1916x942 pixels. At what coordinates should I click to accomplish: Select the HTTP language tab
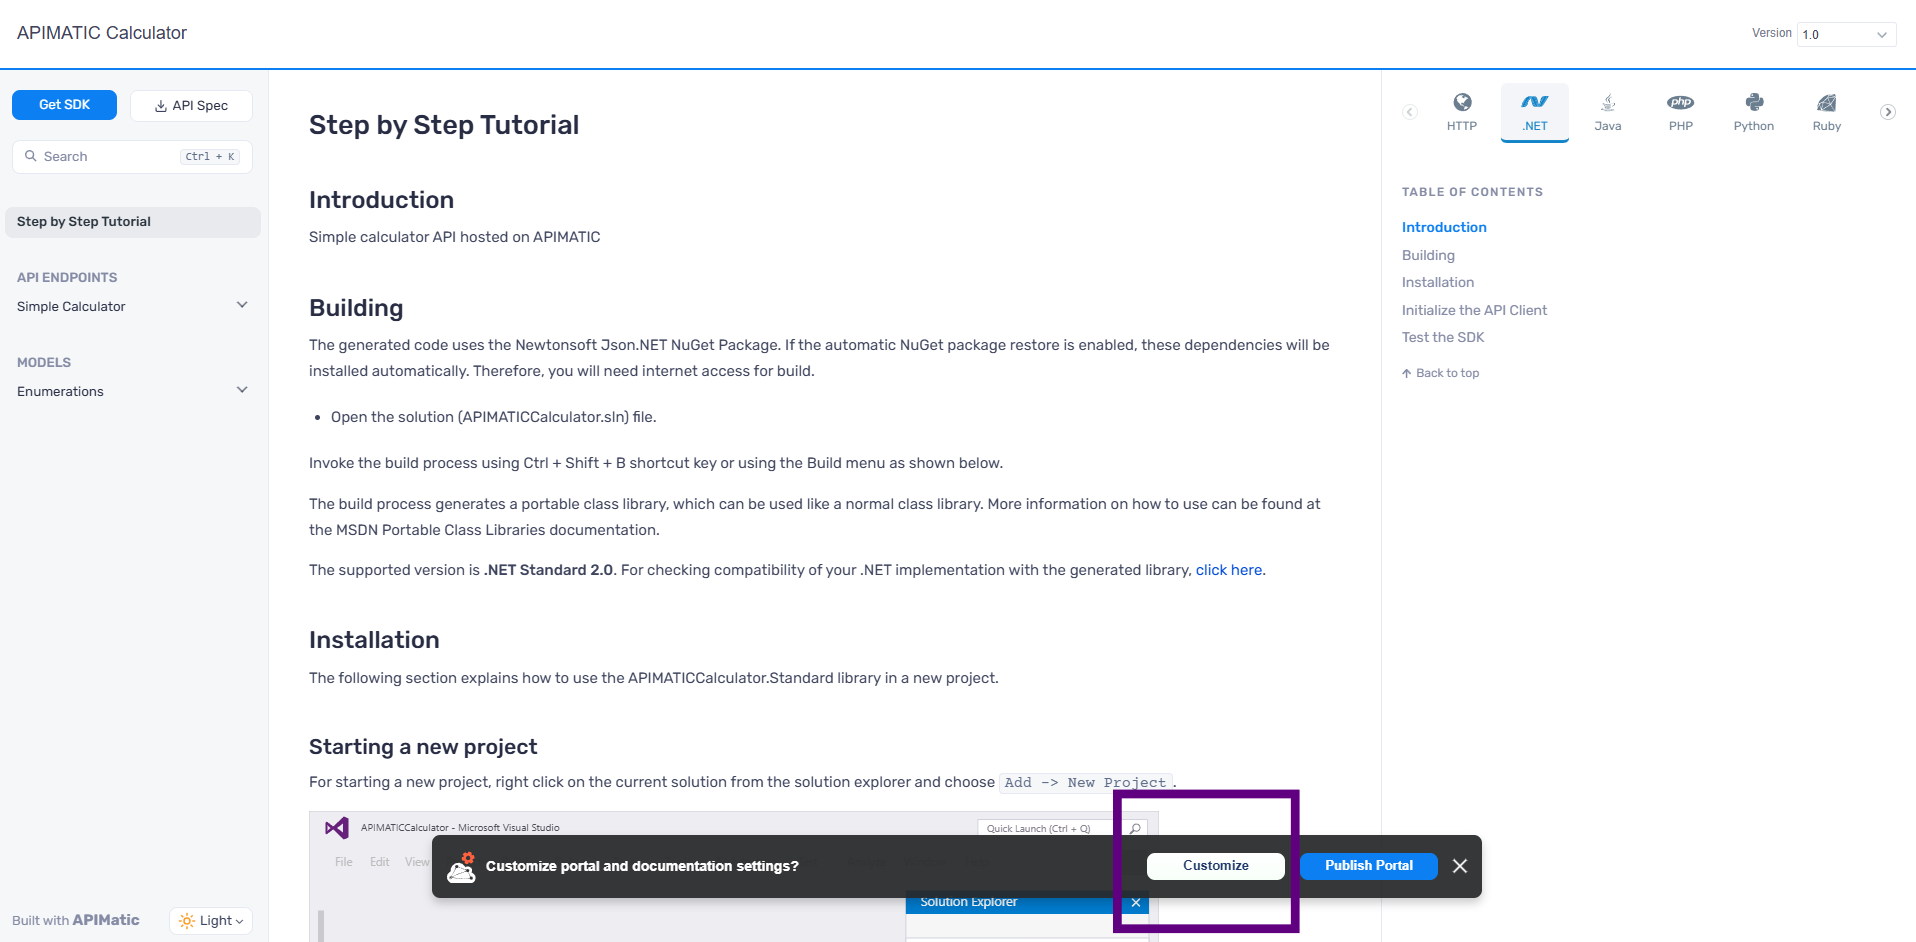click(x=1461, y=112)
